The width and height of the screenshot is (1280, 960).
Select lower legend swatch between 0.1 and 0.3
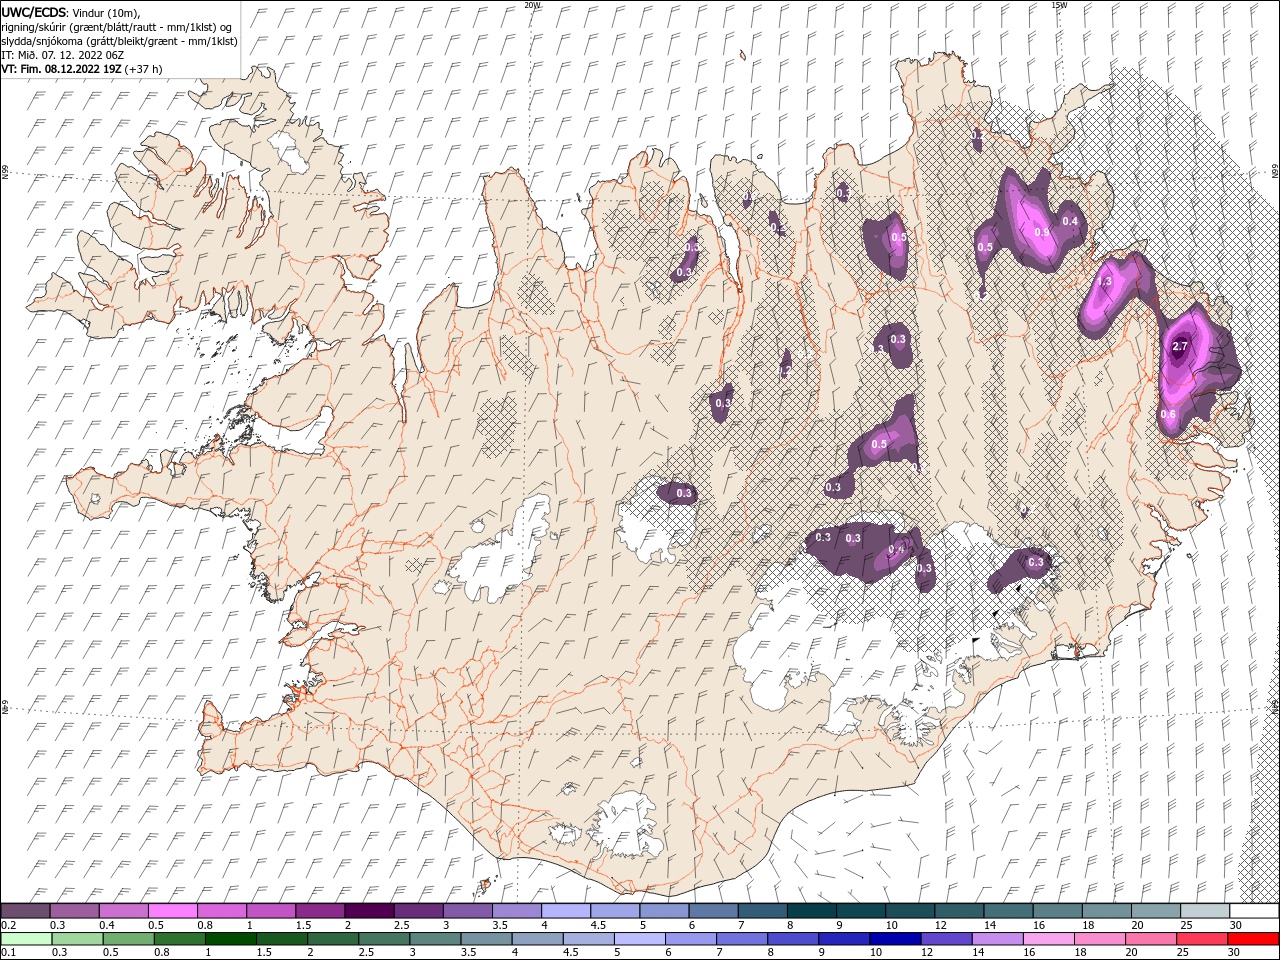[27, 939]
